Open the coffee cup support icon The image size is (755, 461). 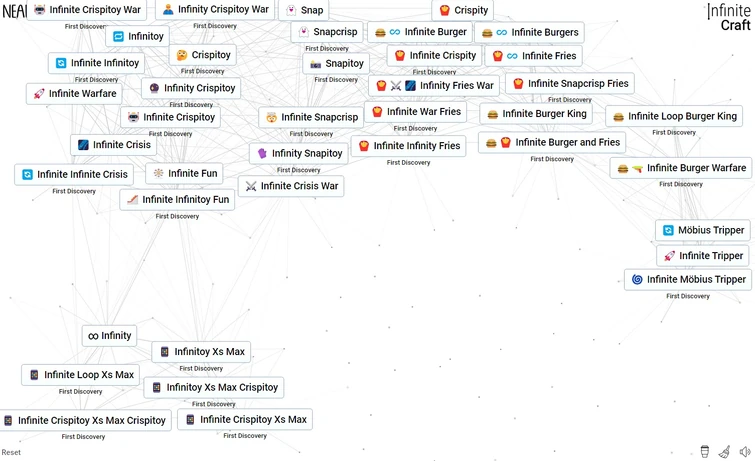tap(704, 451)
